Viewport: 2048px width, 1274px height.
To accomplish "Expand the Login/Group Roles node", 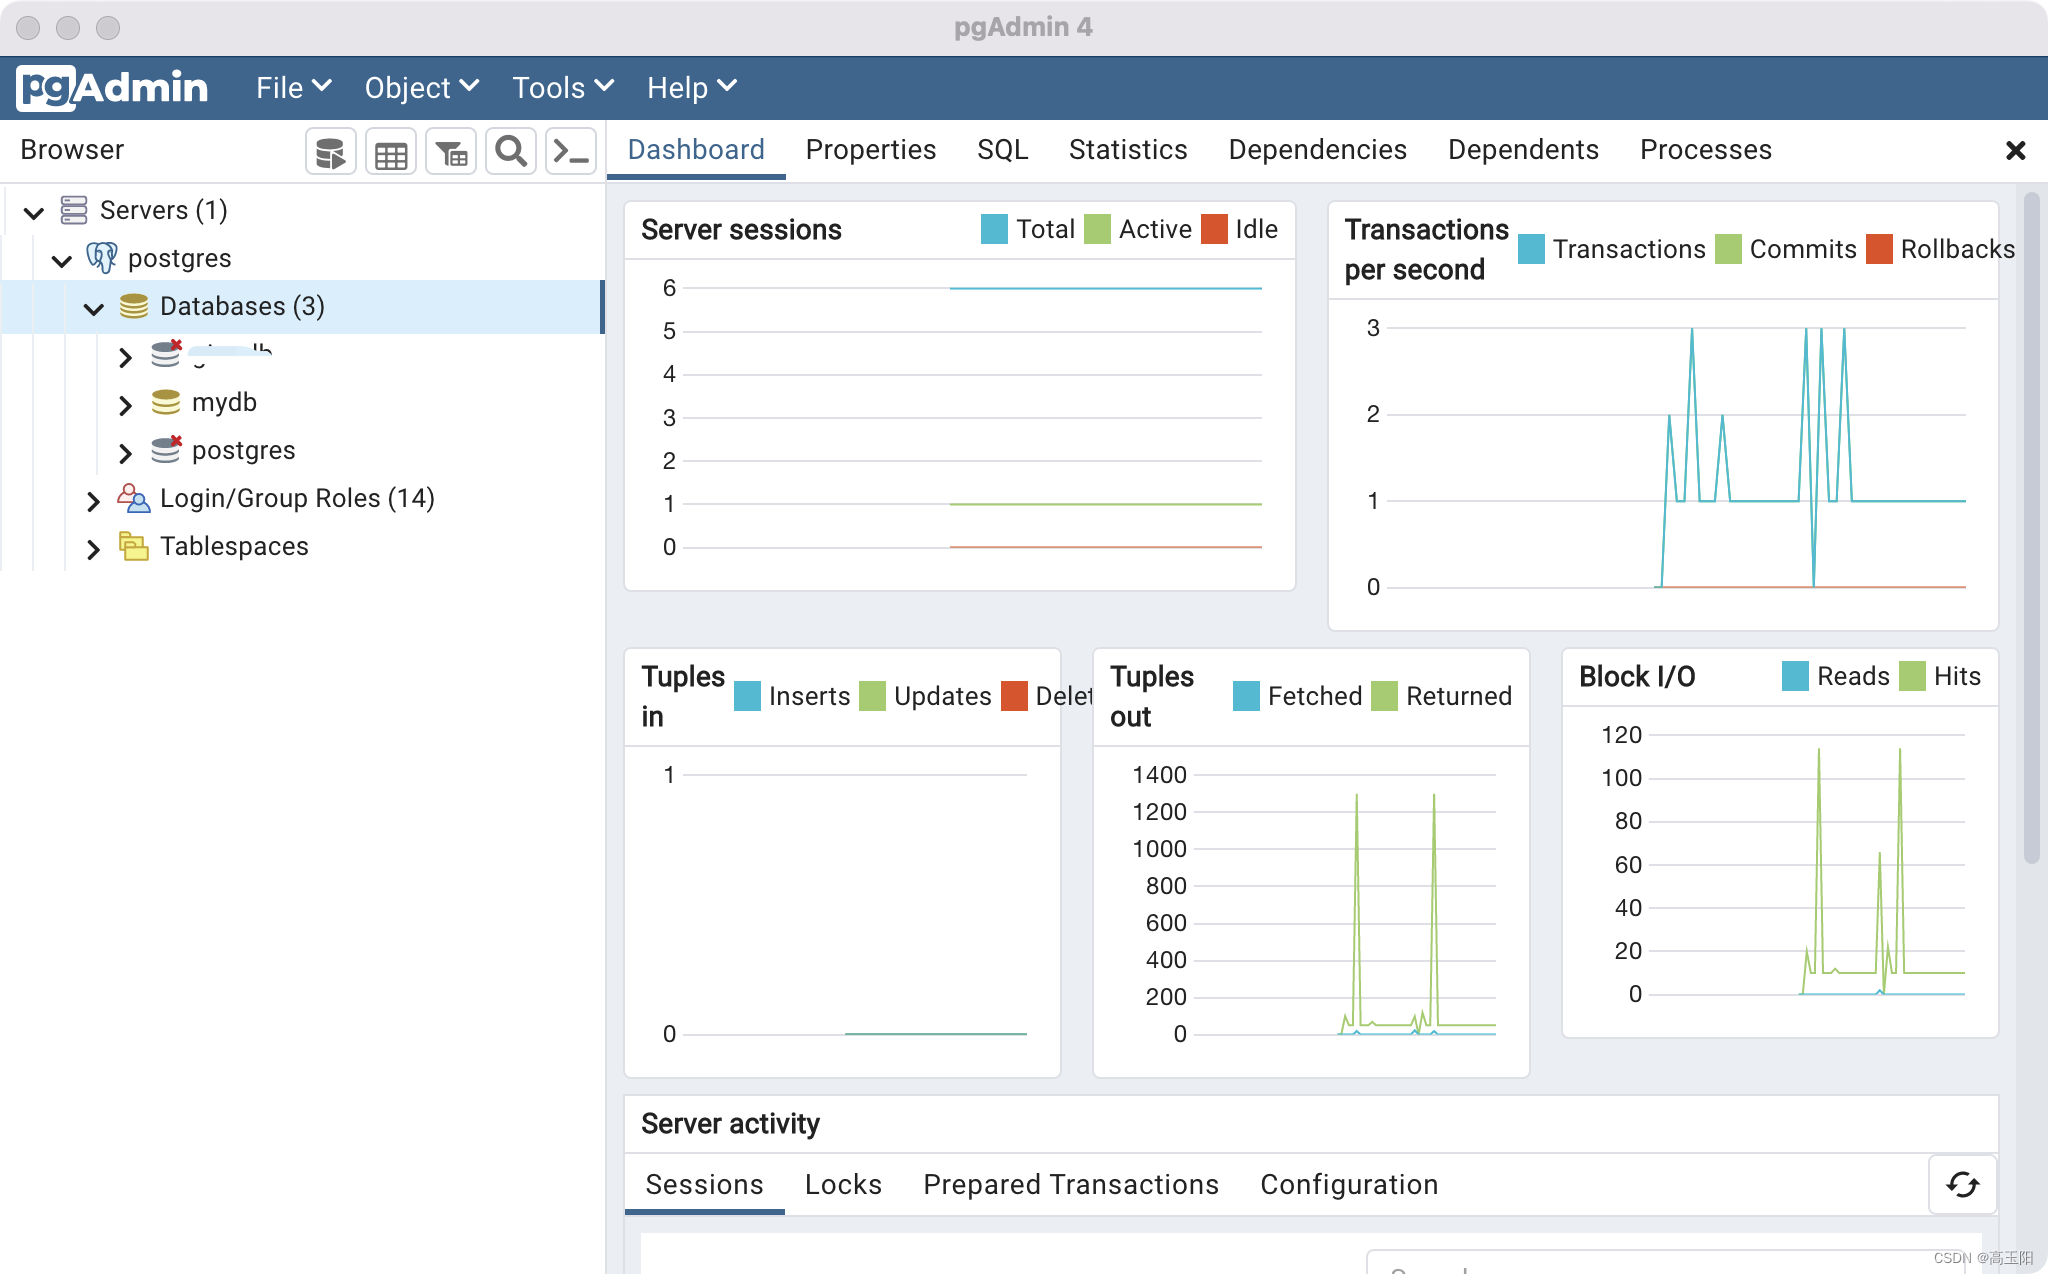I will pyautogui.click(x=93, y=501).
